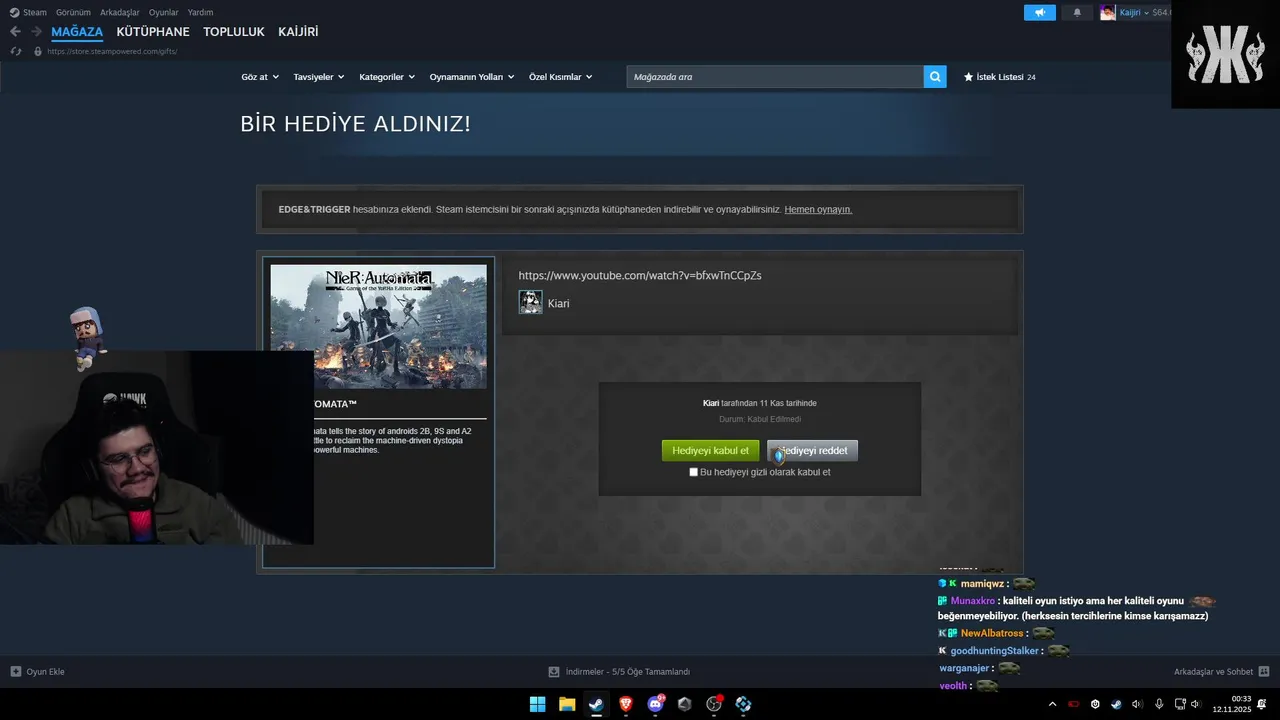1280x720 pixels.
Task: Click the Kaijiri profile avatar
Action: (1108, 12)
